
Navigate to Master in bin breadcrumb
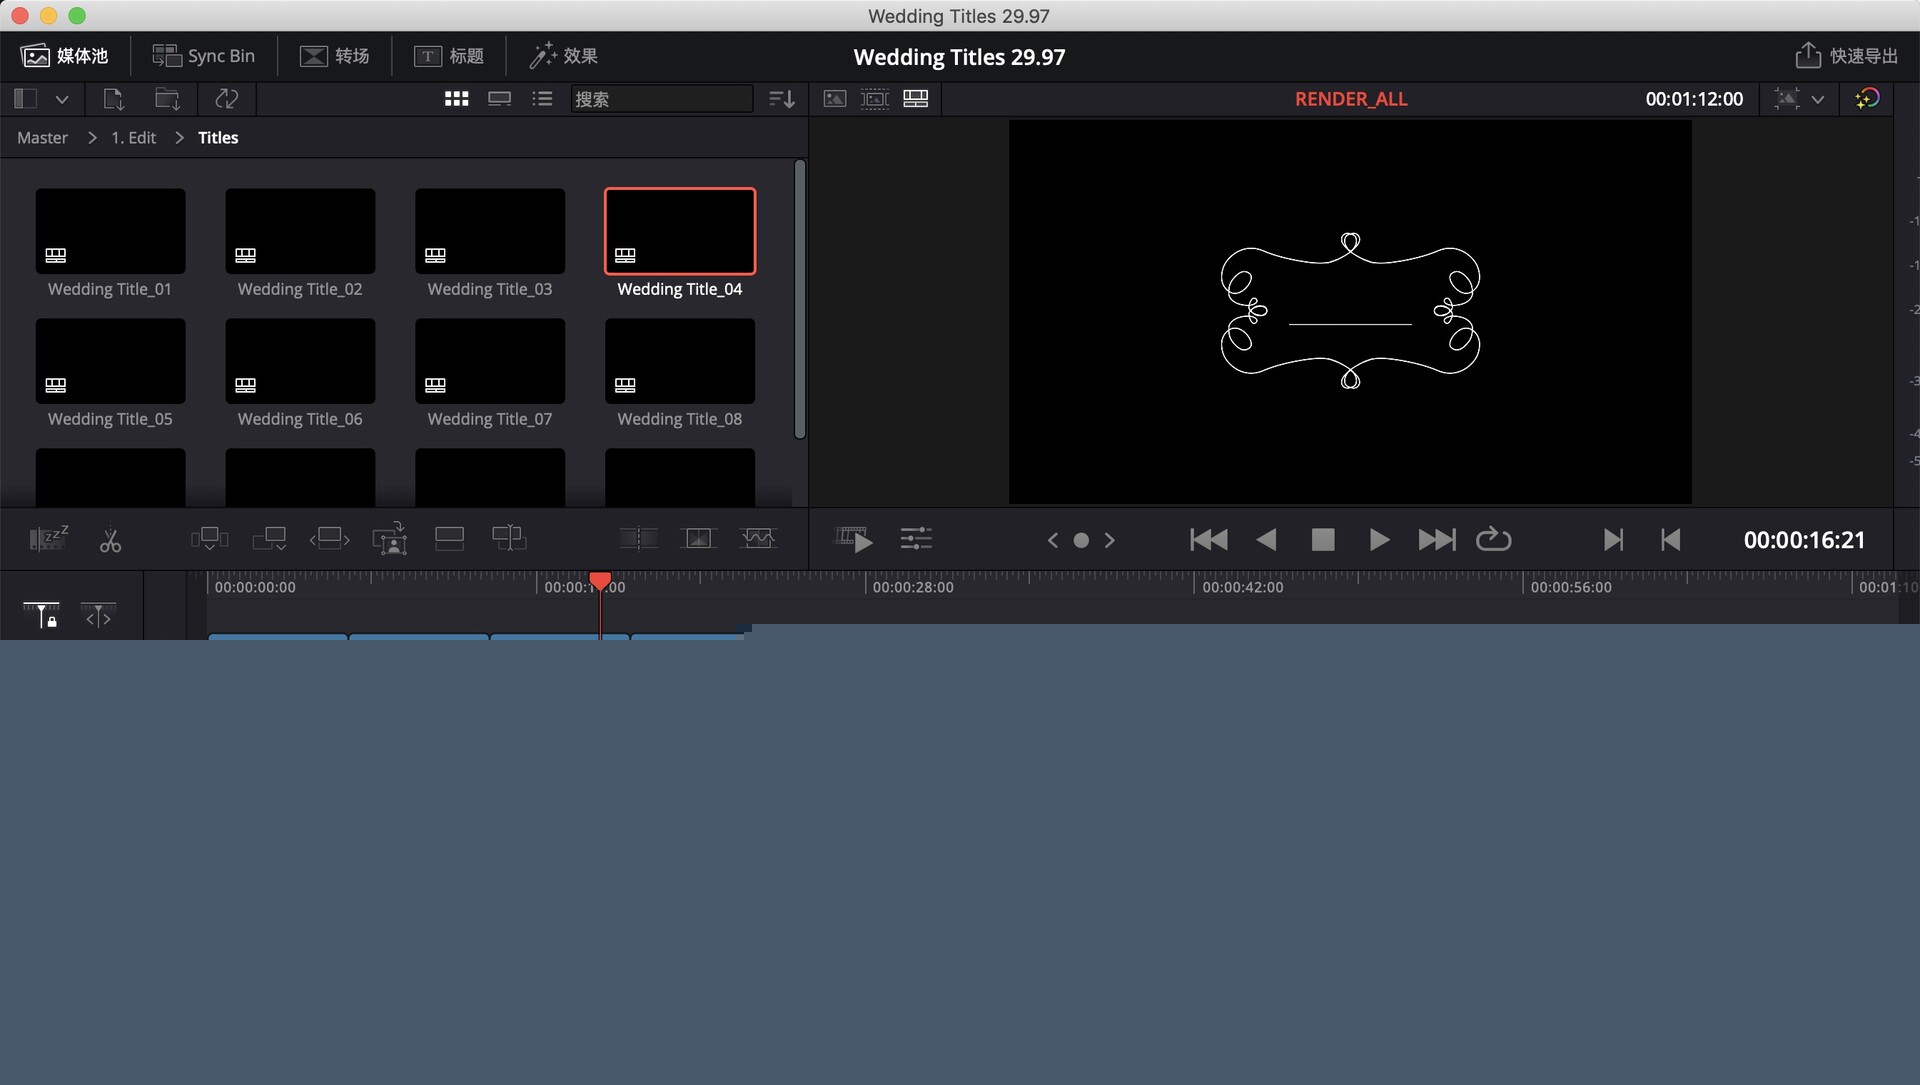[42, 138]
